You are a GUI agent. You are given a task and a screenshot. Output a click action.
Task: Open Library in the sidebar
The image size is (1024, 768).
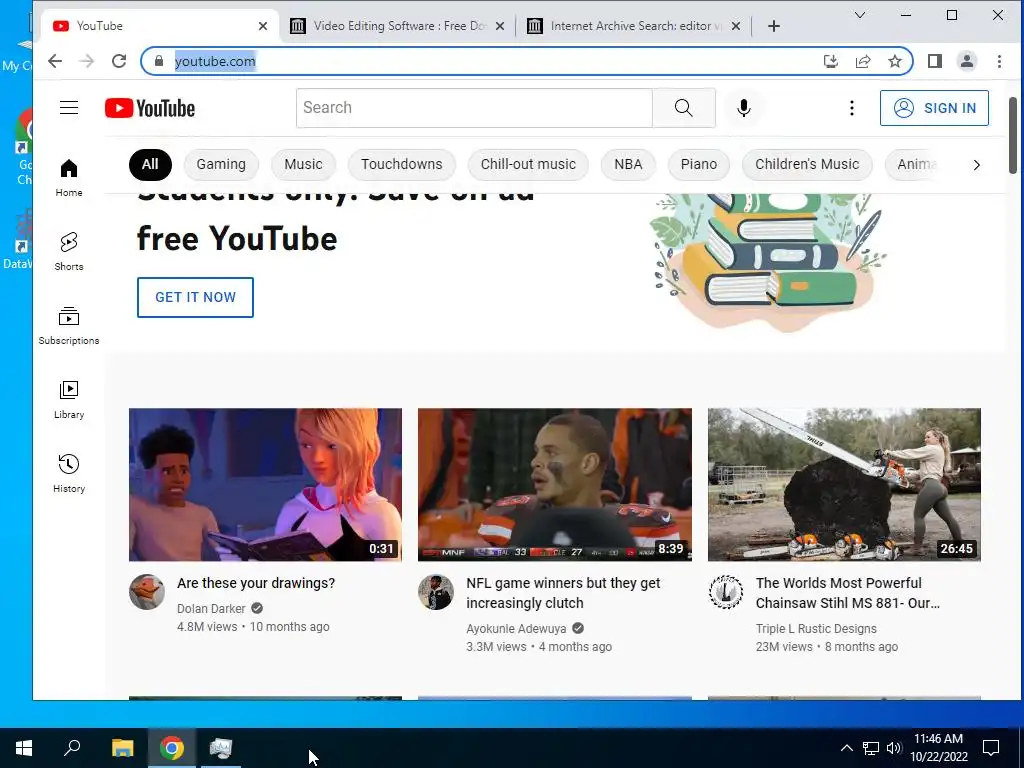tap(69, 400)
